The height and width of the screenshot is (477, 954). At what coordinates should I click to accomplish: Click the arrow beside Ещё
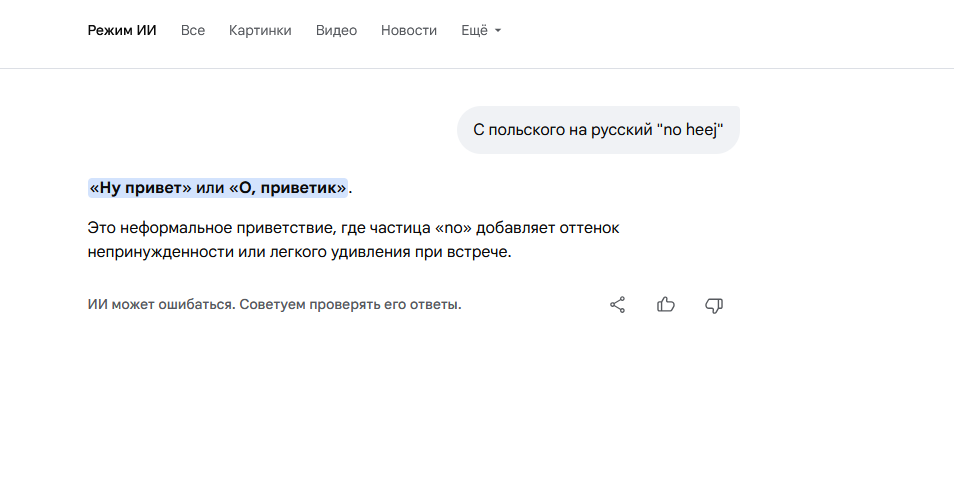(x=498, y=31)
